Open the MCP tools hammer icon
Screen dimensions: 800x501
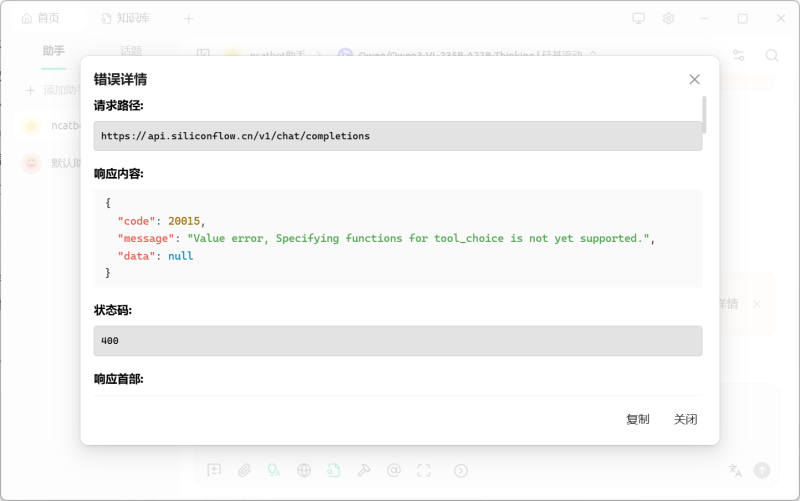pos(364,470)
